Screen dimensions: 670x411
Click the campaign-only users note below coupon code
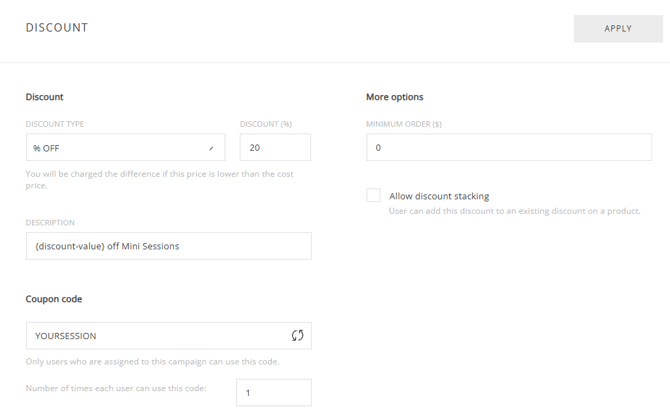tap(152, 362)
